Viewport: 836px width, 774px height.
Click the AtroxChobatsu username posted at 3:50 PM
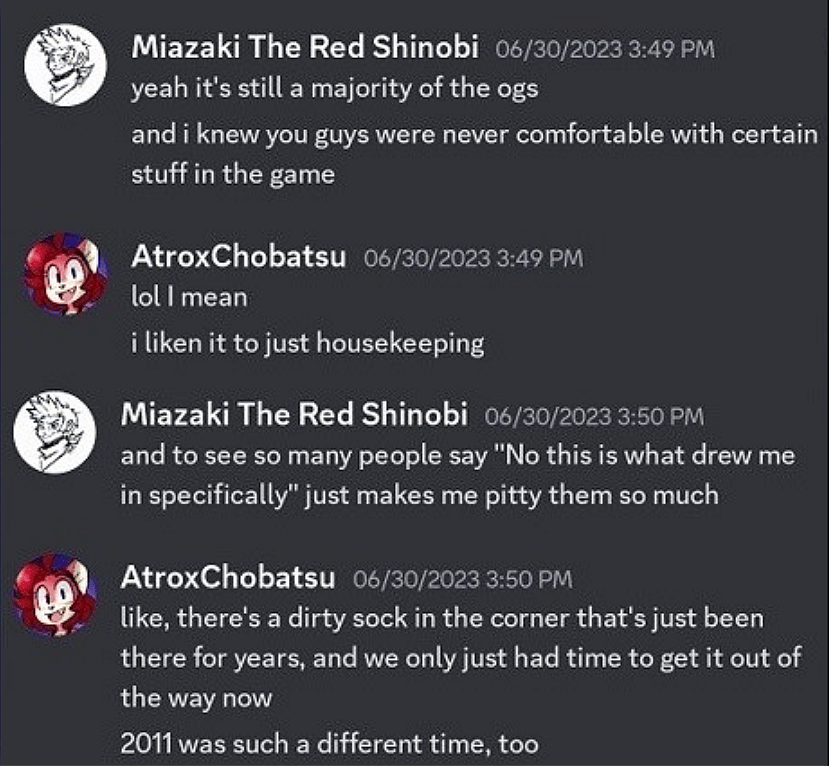[x=227, y=577]
